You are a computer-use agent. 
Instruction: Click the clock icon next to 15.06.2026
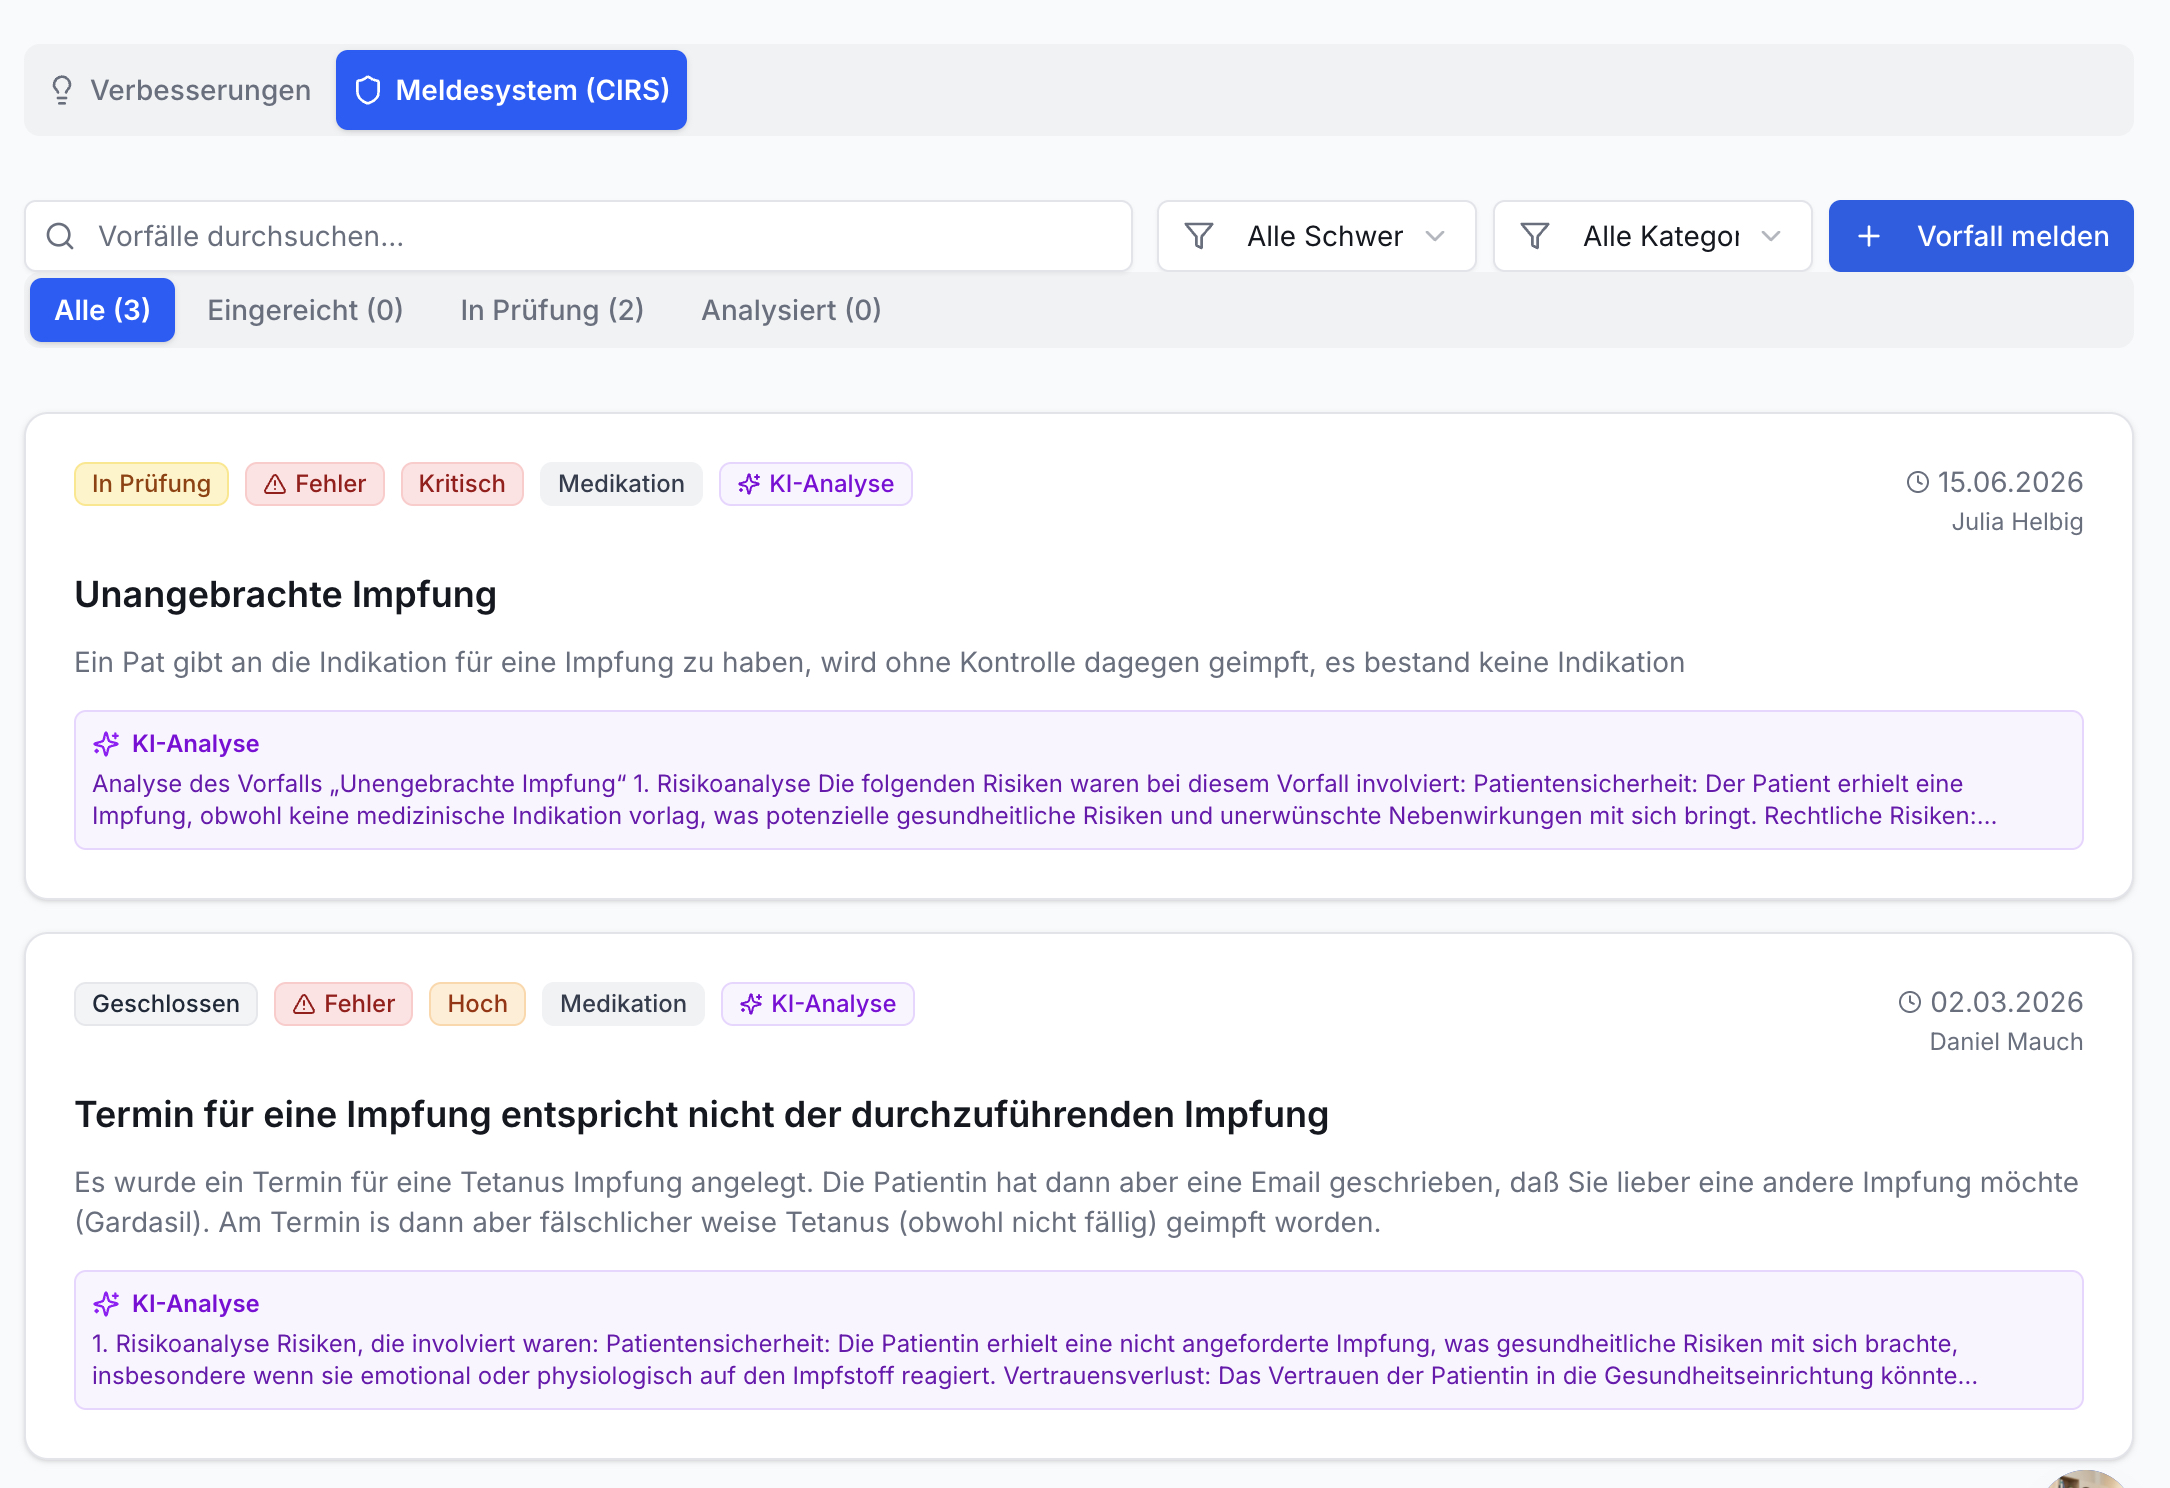point(1917,482)
